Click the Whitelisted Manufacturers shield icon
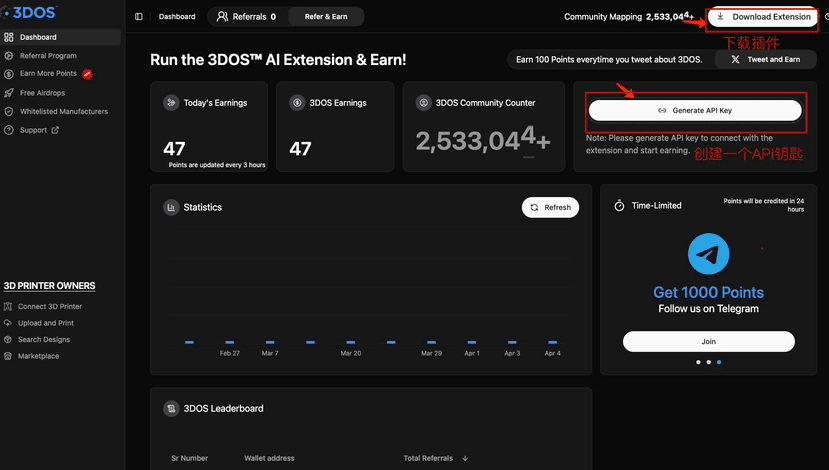This screenshot has width=829, height=470. 8,112
